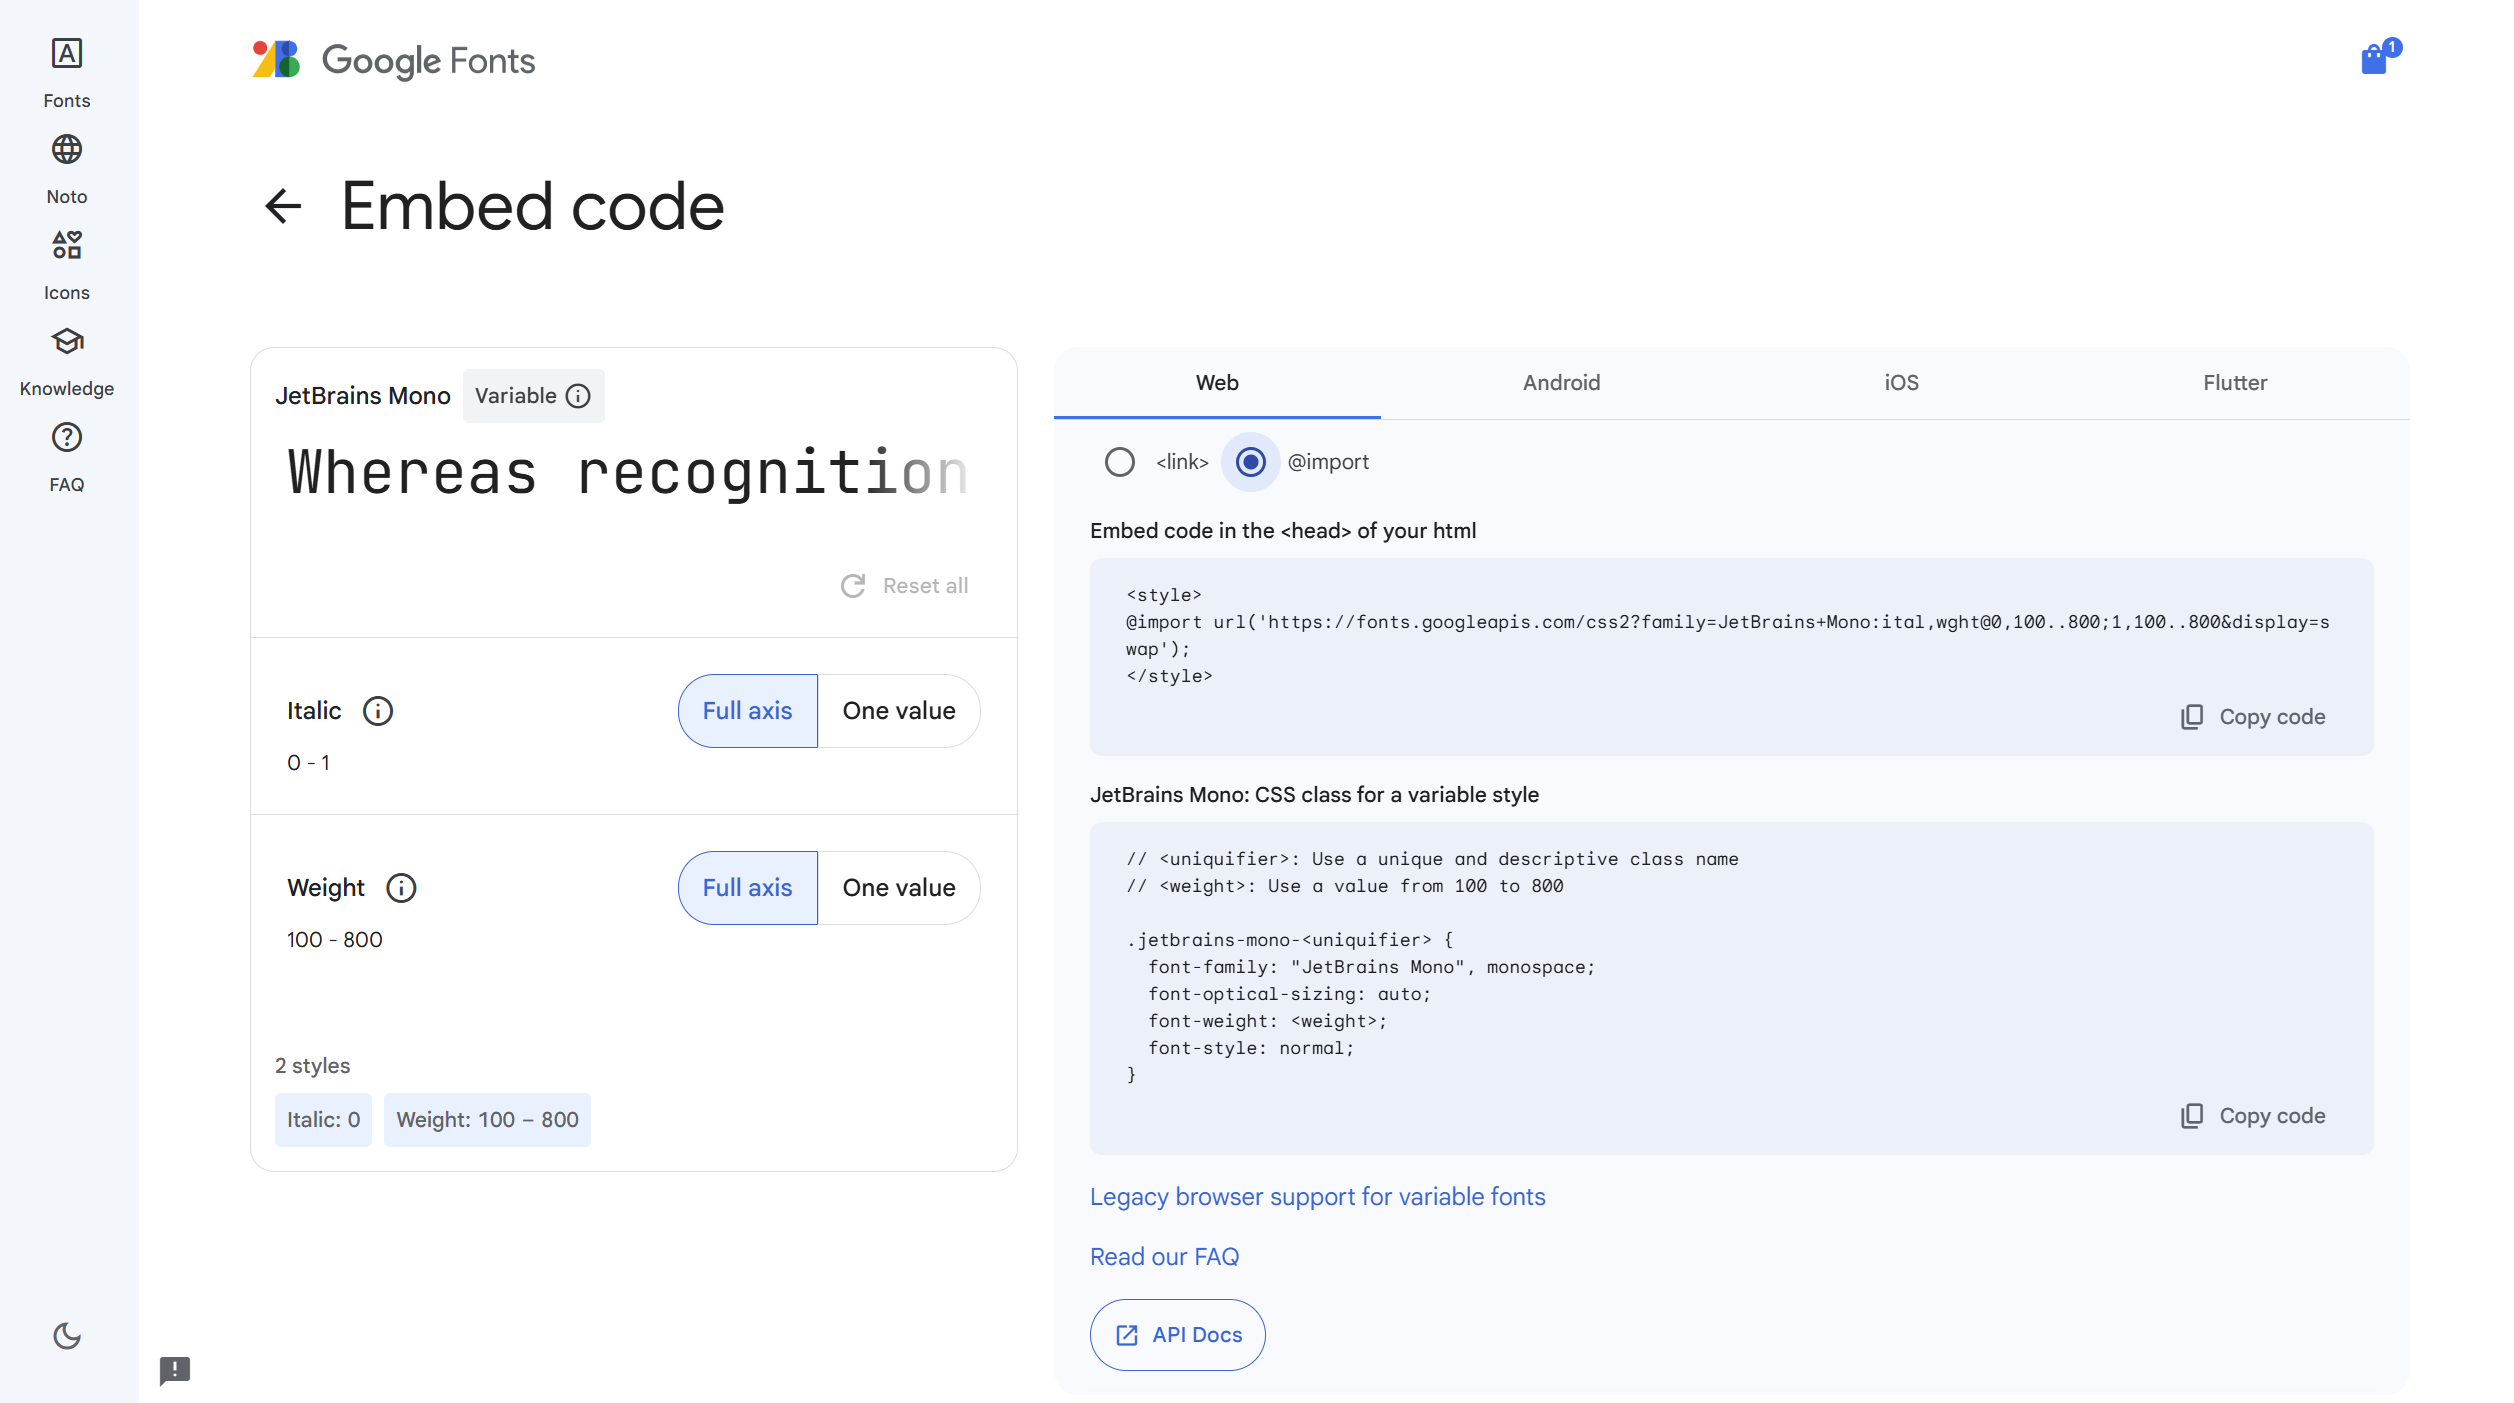This screenshot has height=1403, width=2514.
Task: Click the API Docs button
Action: [1177, 1335]
